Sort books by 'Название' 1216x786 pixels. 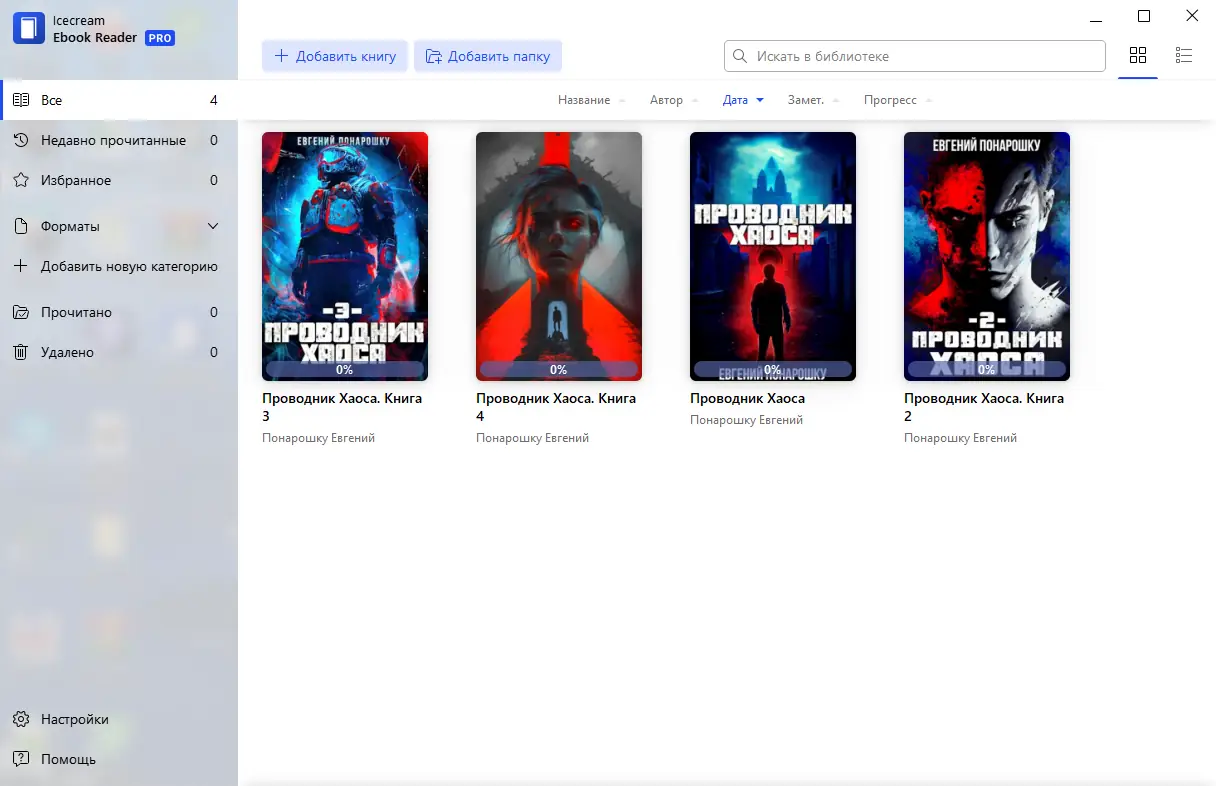click(x=592, y=100)
